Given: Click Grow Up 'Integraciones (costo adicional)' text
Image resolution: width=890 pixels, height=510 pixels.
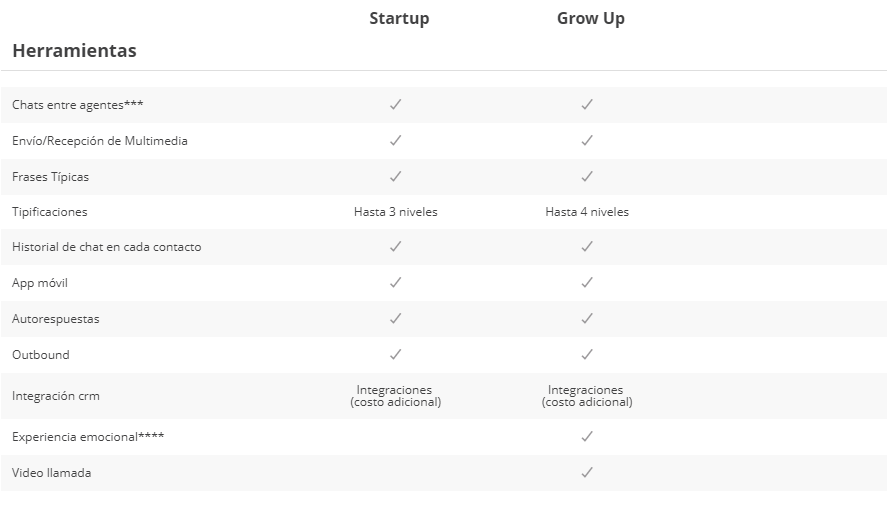Looking at the screenshot, I should click(x=587, y=396).
